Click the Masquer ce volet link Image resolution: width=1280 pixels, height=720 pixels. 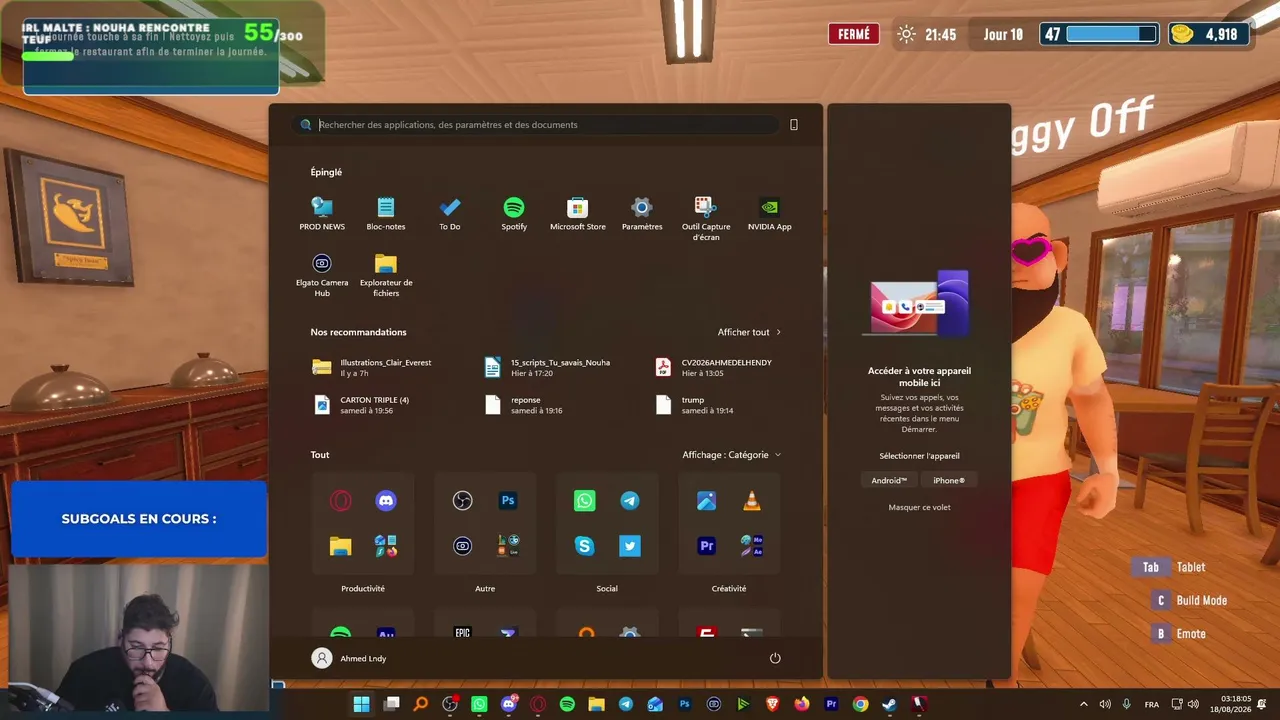919,507
